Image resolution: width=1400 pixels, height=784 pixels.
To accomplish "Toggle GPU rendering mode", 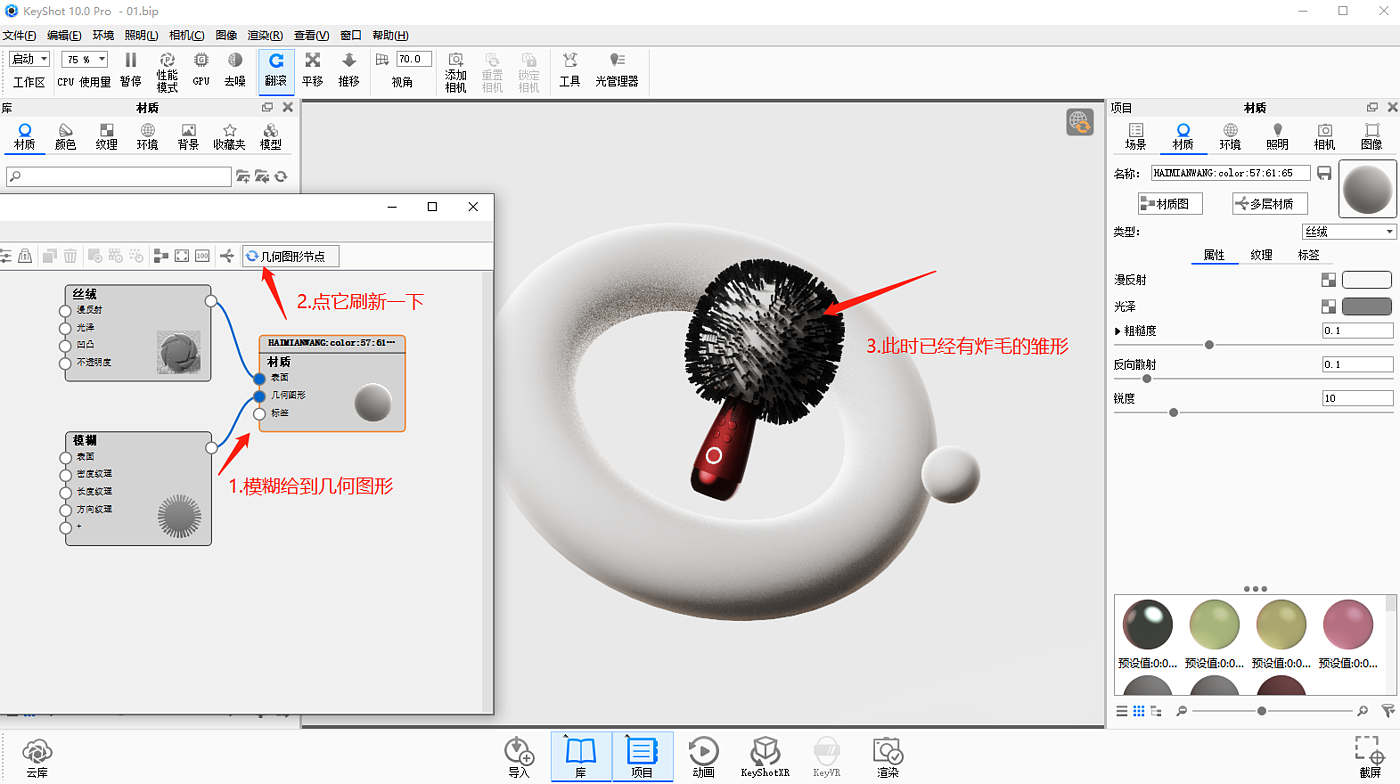I will click(x=201, y=69).
